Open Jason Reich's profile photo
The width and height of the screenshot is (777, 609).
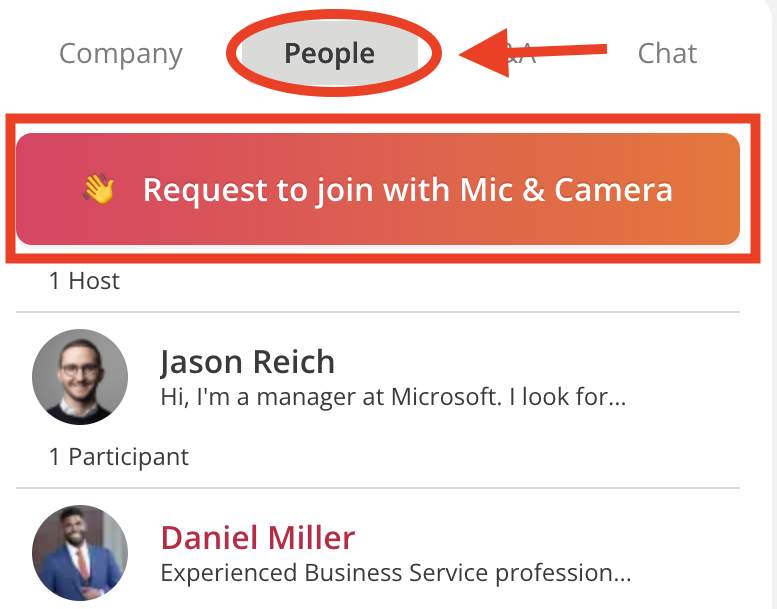coord(80,377)
